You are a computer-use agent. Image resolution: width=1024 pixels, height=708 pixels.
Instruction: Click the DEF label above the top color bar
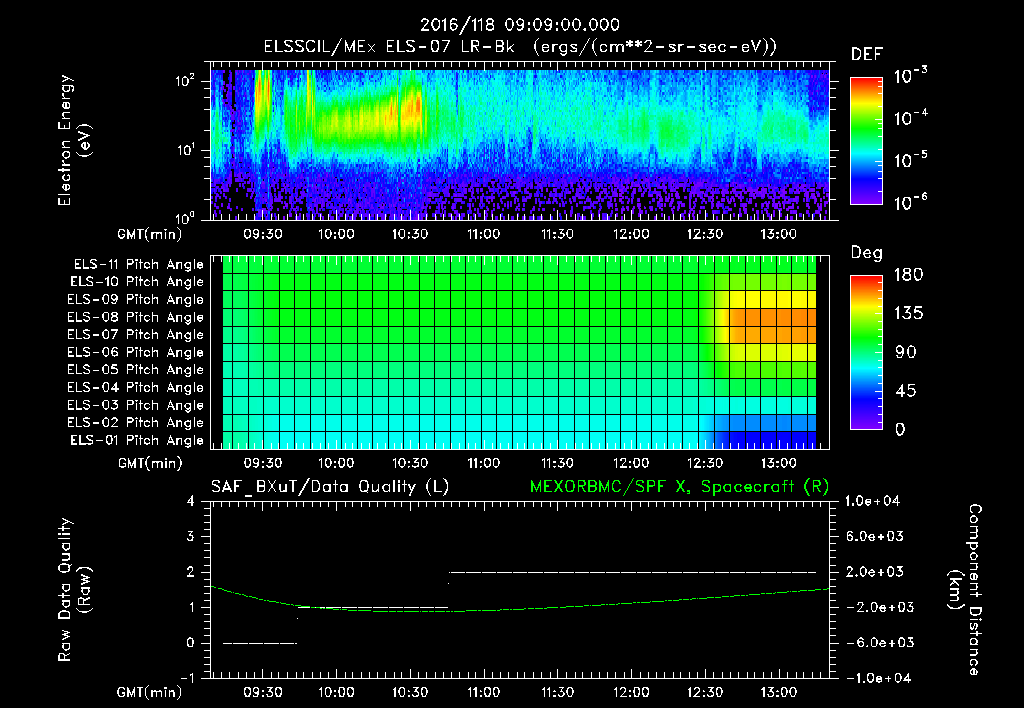click(x=867, y=55)
